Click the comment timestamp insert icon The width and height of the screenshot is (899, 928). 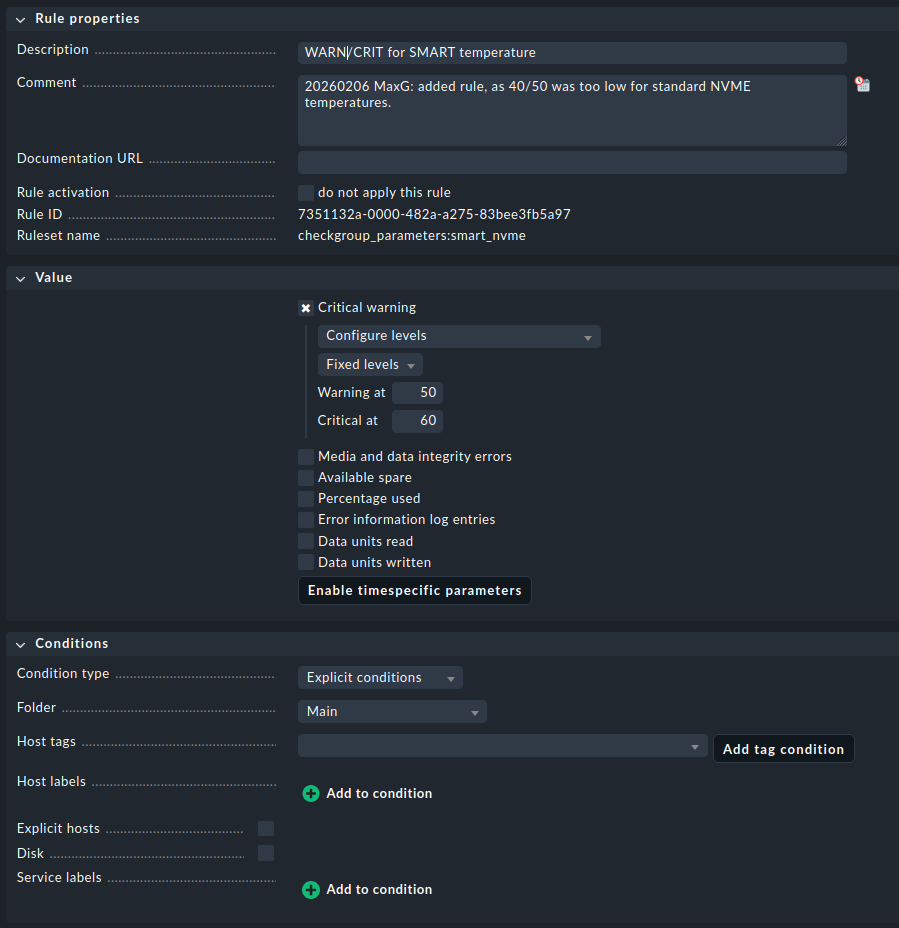[x=862, y=85]
